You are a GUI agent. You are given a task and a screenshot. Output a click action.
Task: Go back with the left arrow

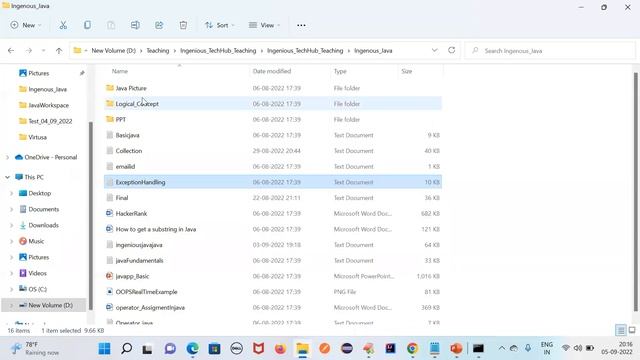(11, 51)
